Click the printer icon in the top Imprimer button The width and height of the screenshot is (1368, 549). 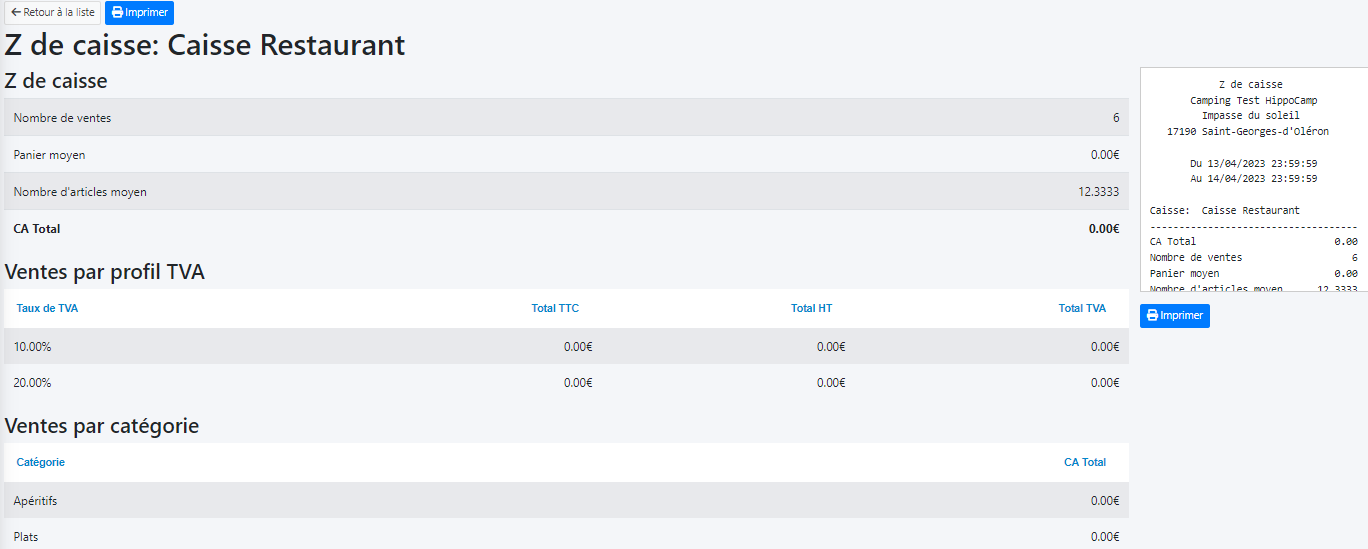click(117, 13)
